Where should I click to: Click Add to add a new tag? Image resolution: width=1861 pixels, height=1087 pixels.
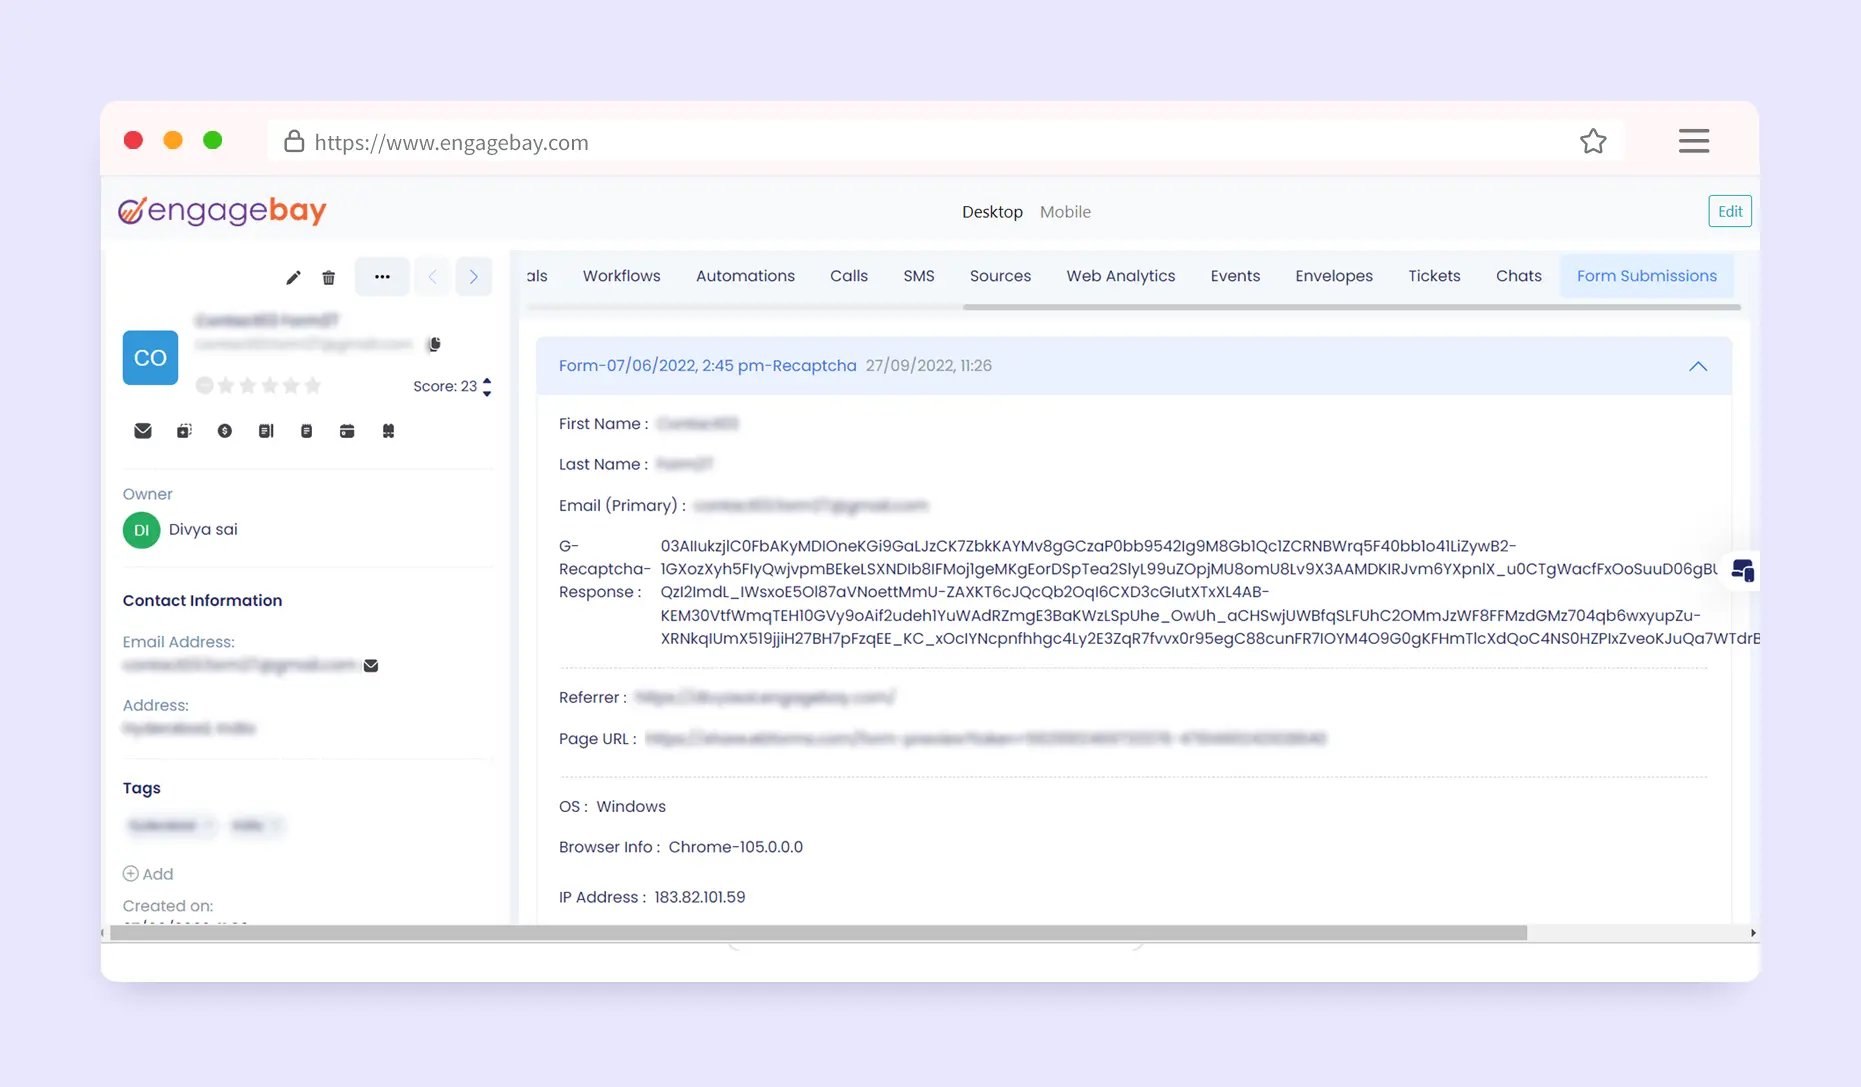149,874
